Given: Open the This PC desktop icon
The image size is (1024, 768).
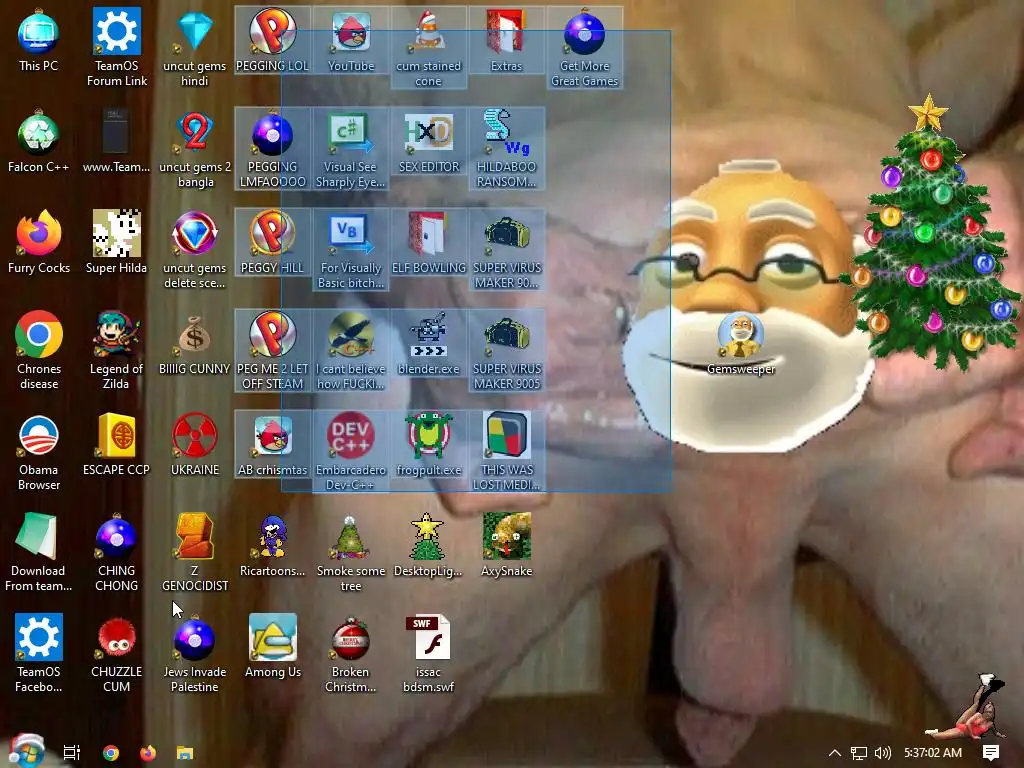Looking at the screenshot, I should tap(39, 40).
